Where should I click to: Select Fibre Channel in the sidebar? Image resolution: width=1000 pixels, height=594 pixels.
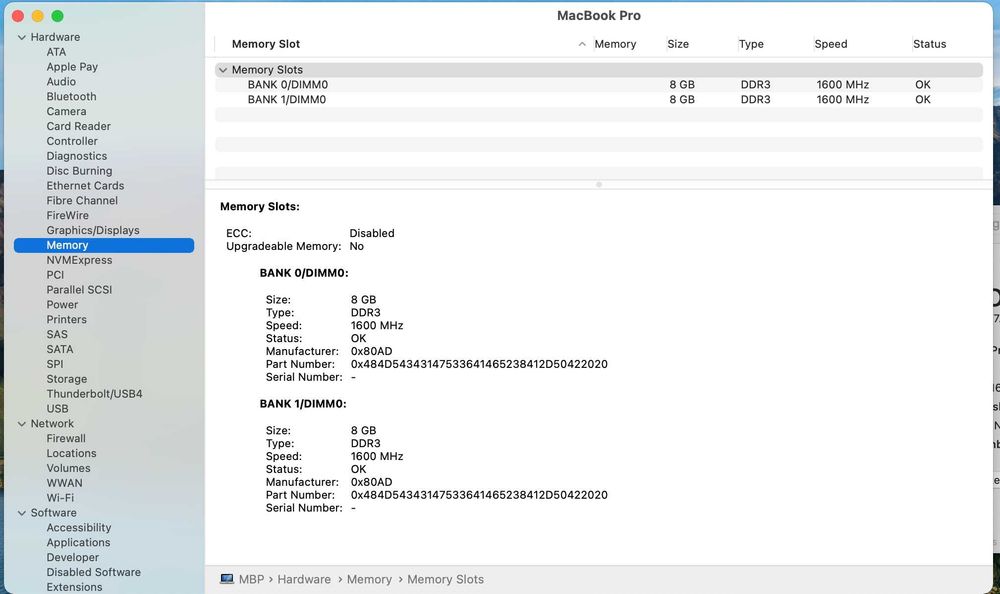point(82,200)
